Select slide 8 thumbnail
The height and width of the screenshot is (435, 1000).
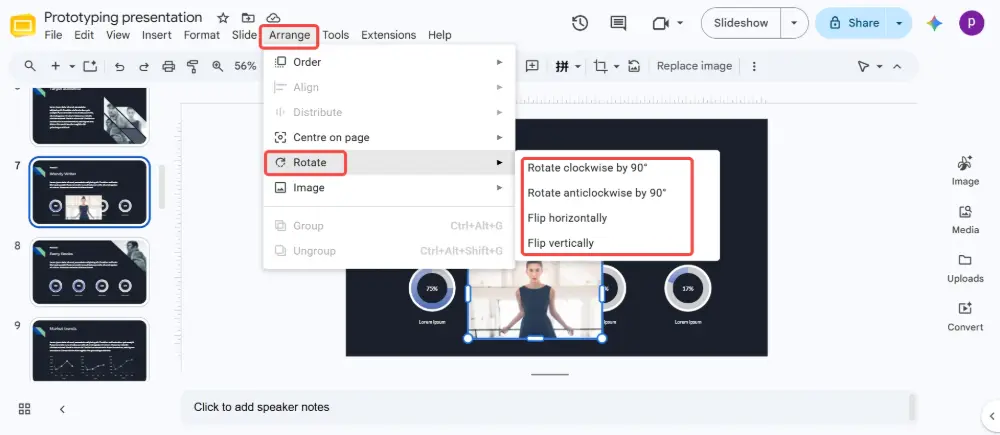[x=89, y=272]
